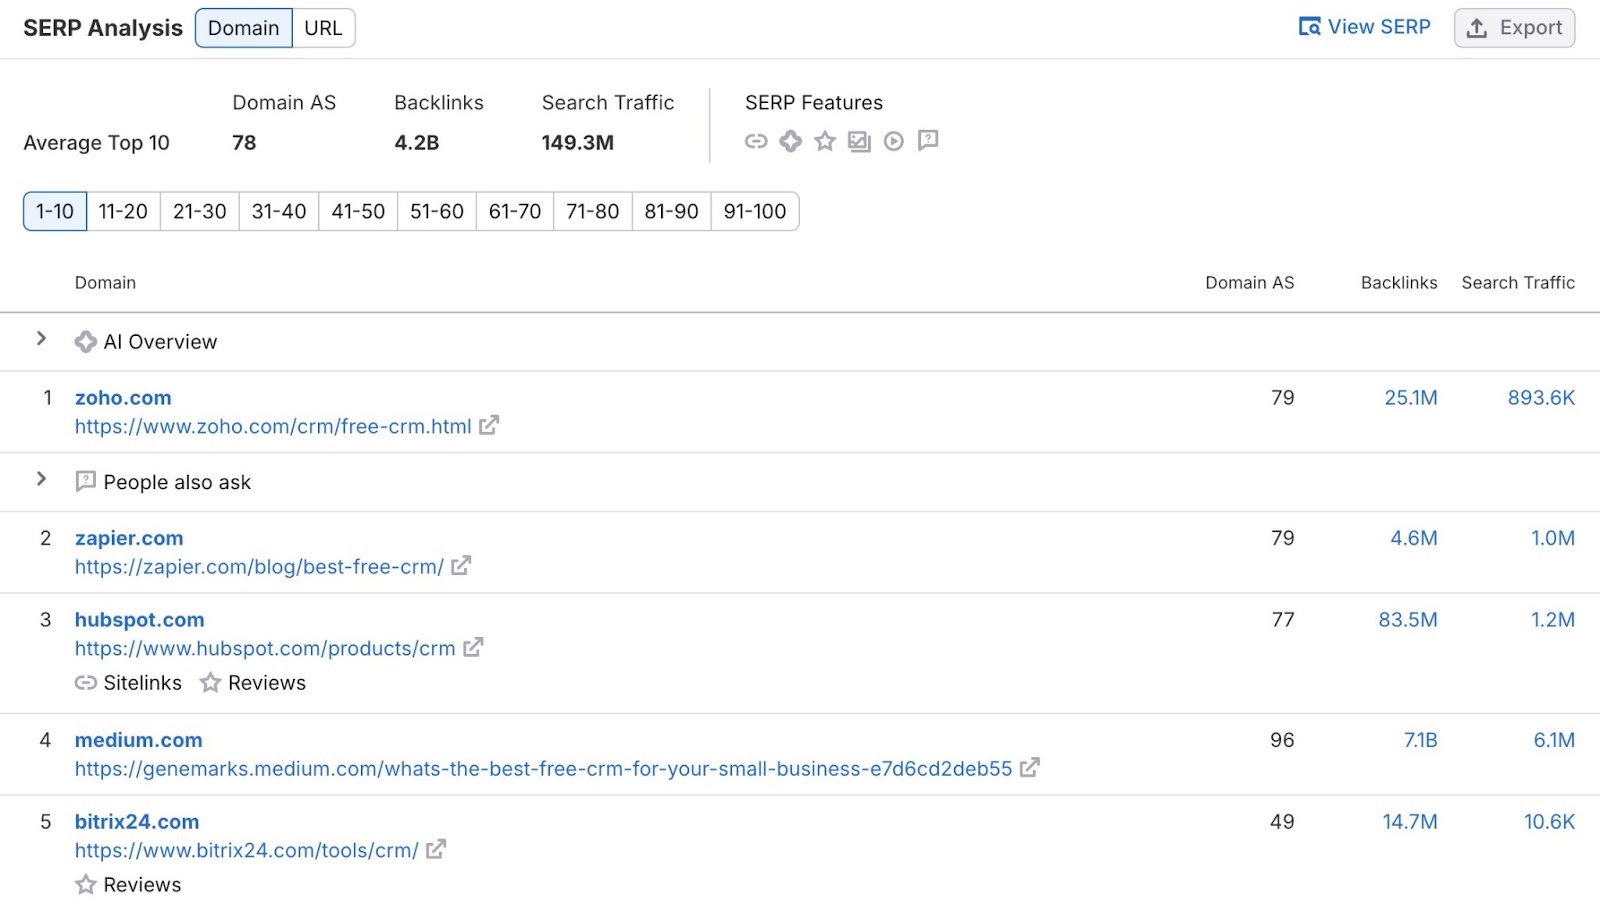The image size is (1600, 911).
Task: Click the external link icon beside medium.com article
Action: (1031, 768)
